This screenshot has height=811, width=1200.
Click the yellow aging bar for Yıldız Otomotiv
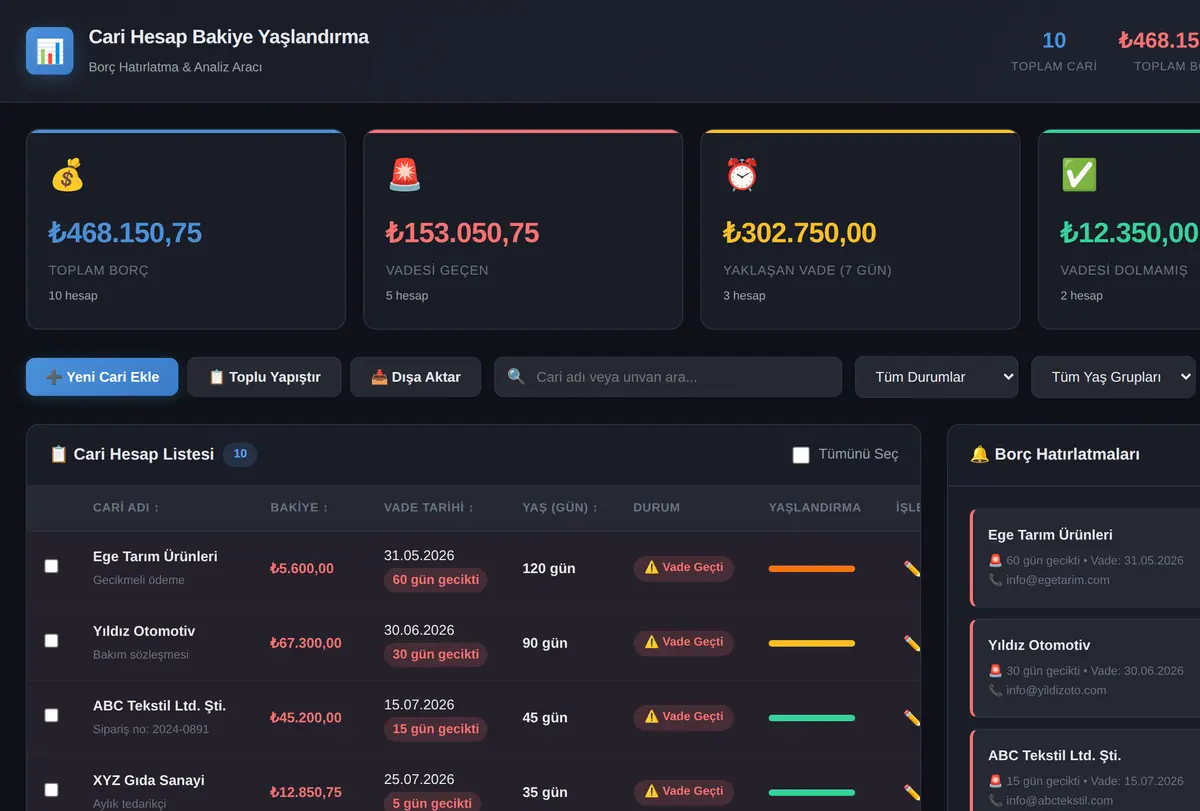pyautogui.click(x=812, y=643)
